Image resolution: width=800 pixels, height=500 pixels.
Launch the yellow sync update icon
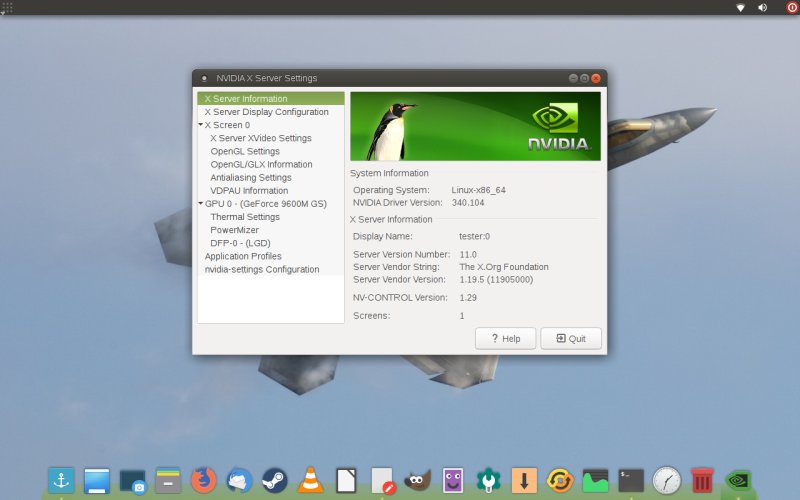[560, 481]
